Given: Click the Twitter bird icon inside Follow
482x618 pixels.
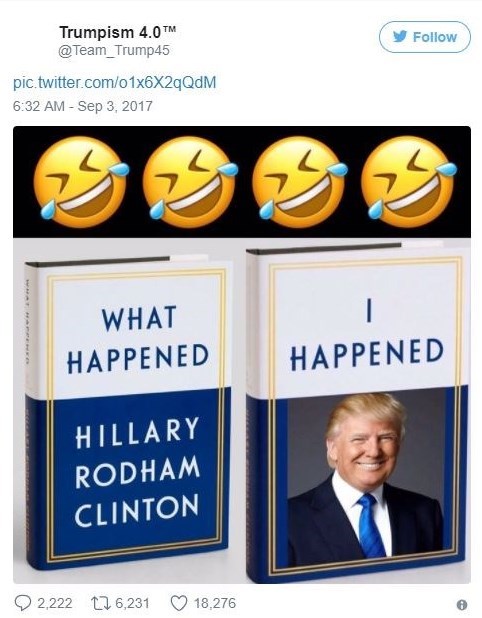Looking at the screenshot, I should (400, 37).
